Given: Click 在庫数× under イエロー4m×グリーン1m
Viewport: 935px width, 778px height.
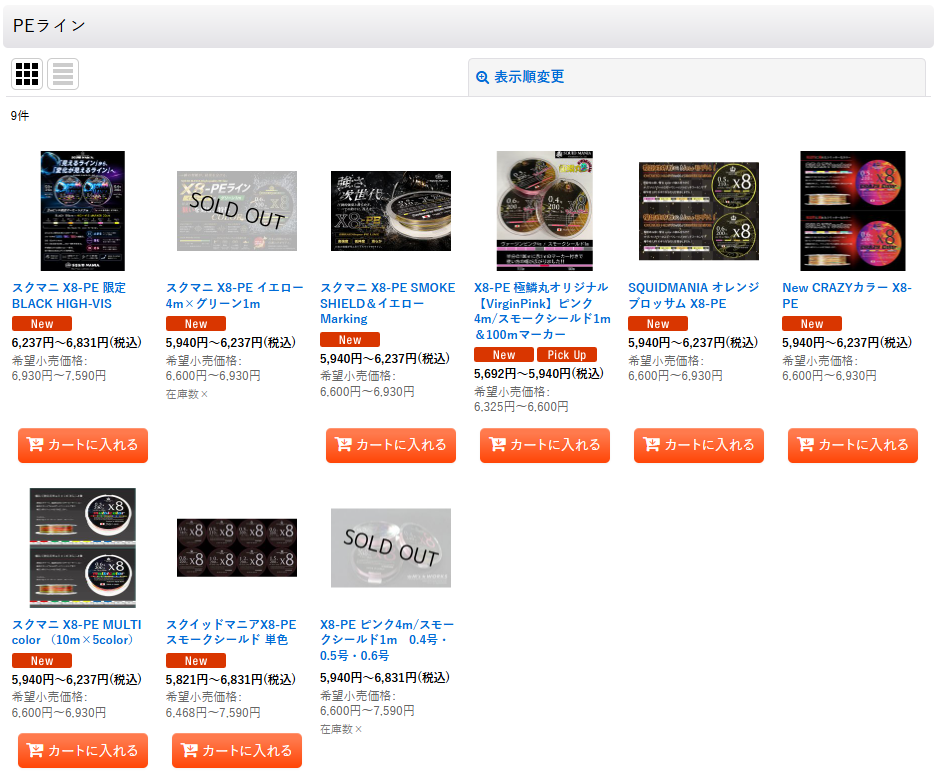Looking at the screenshot, I should click(187, 394).
